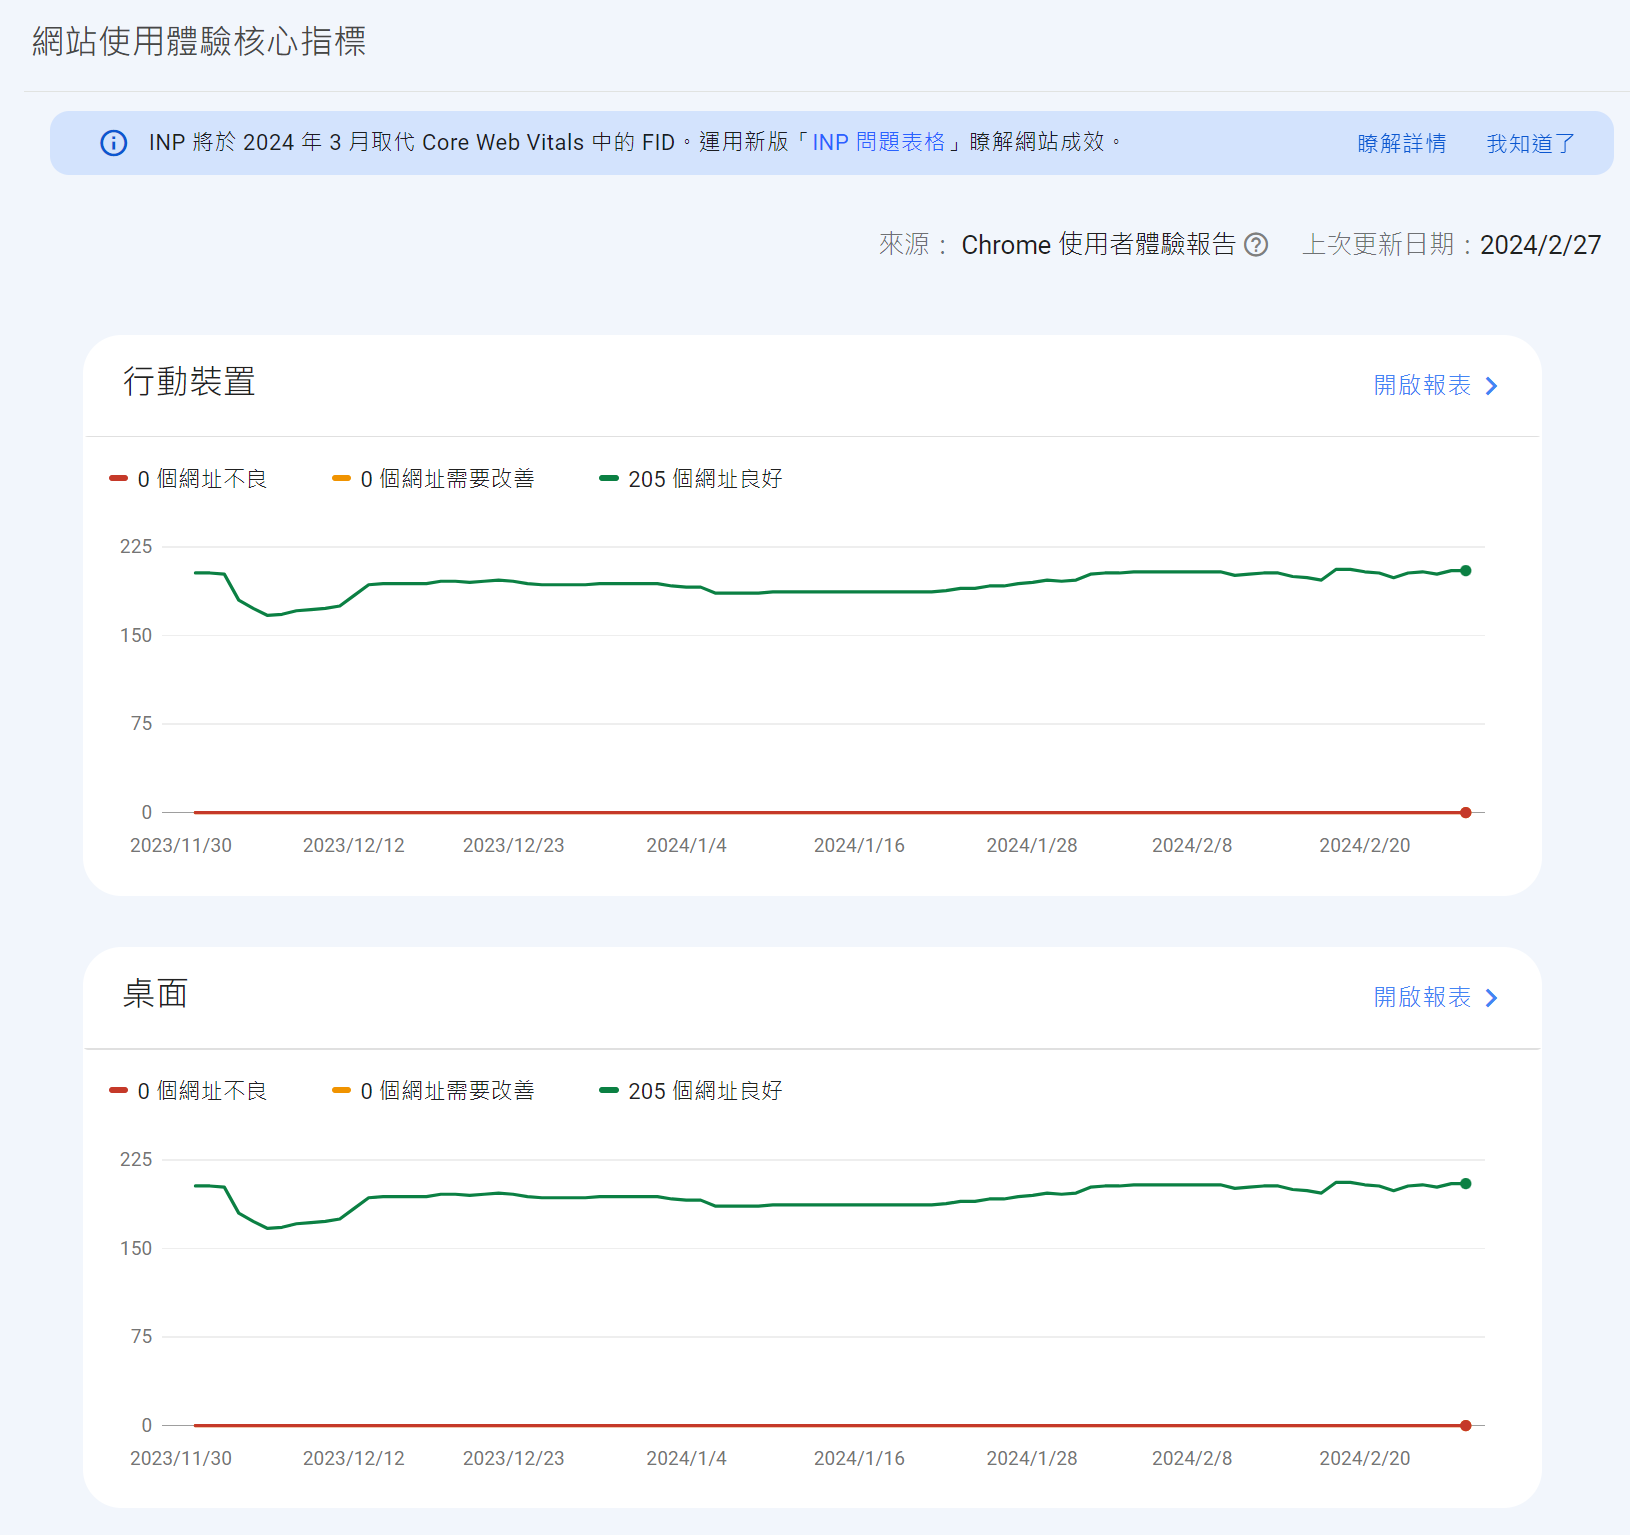Click the red end point on the 桌面 chart

point(1465,1426)
